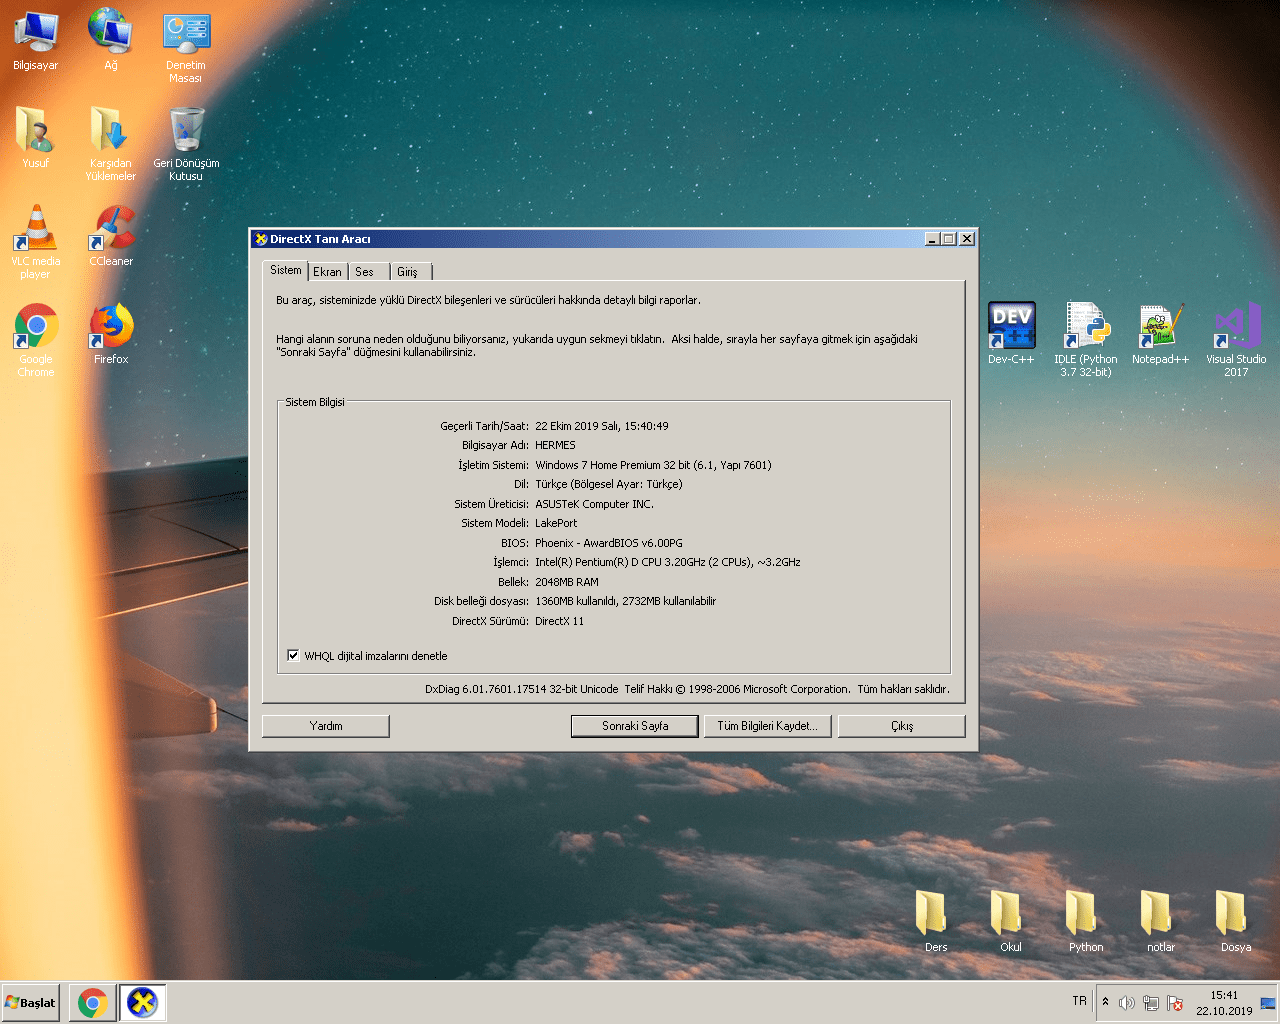This screenshot has height=1024, width=1280.
Task: Click the Tüm Bilgileri Kaydet button
Action: (767, 726)
